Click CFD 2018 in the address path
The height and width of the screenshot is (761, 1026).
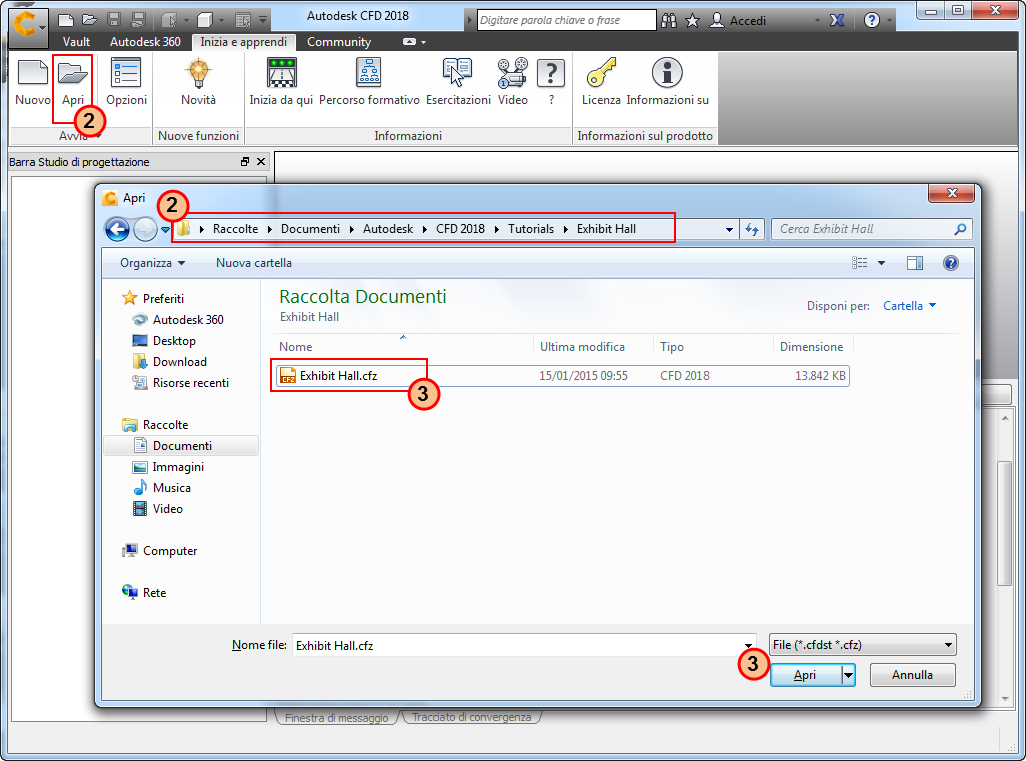click(461, 229)
